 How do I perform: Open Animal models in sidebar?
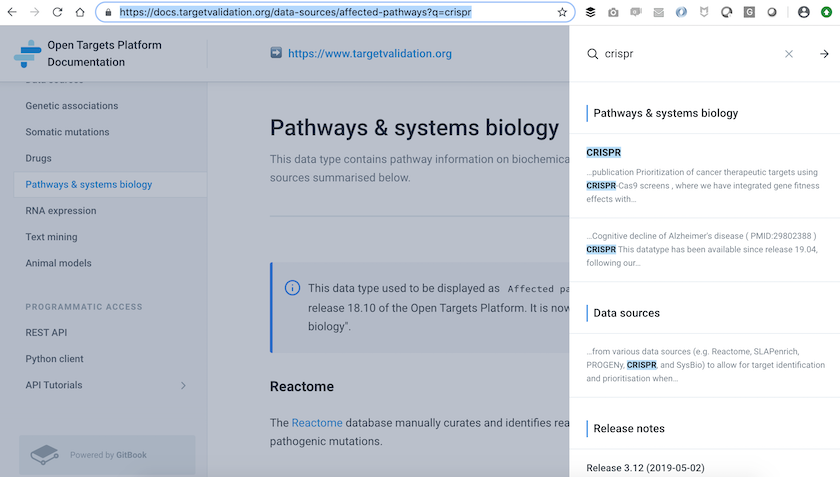pyautogui.click(x=58, y=263)
